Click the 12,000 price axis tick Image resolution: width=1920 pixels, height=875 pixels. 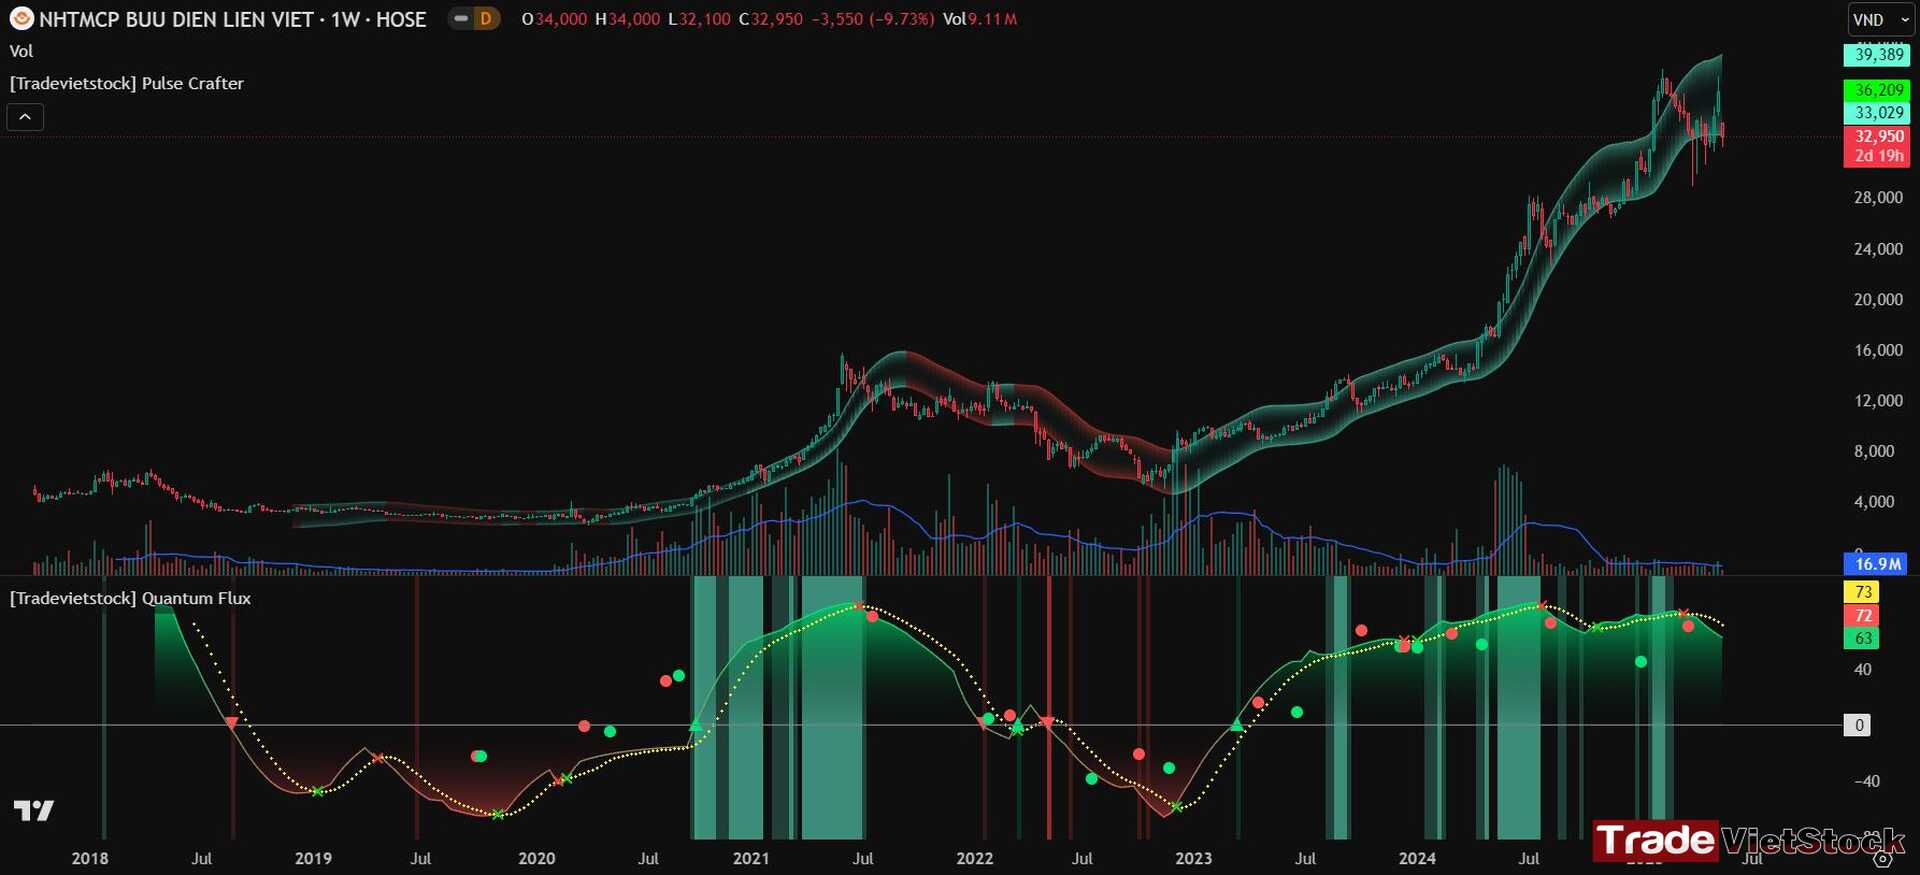pos(1878,401)
